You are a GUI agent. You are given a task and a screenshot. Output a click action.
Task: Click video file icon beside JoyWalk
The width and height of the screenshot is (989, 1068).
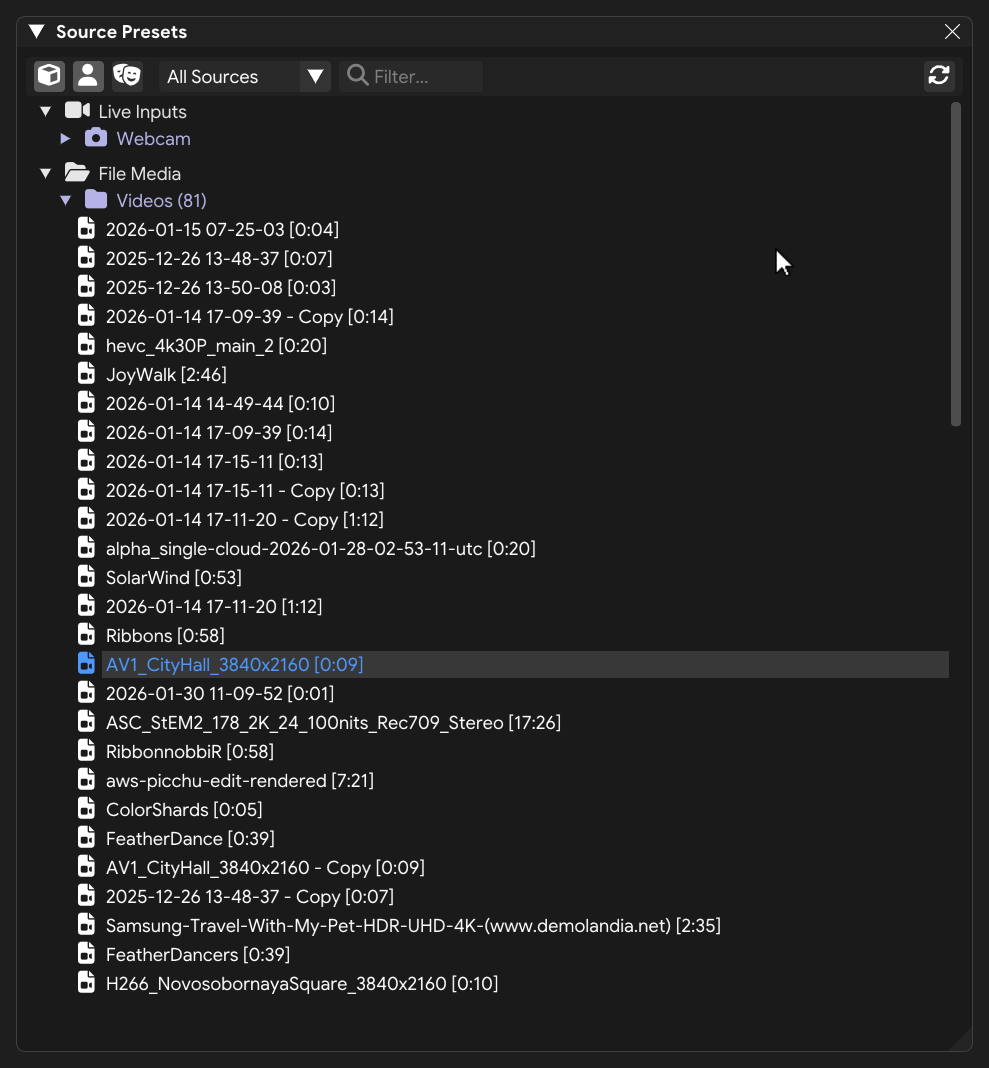87,373
